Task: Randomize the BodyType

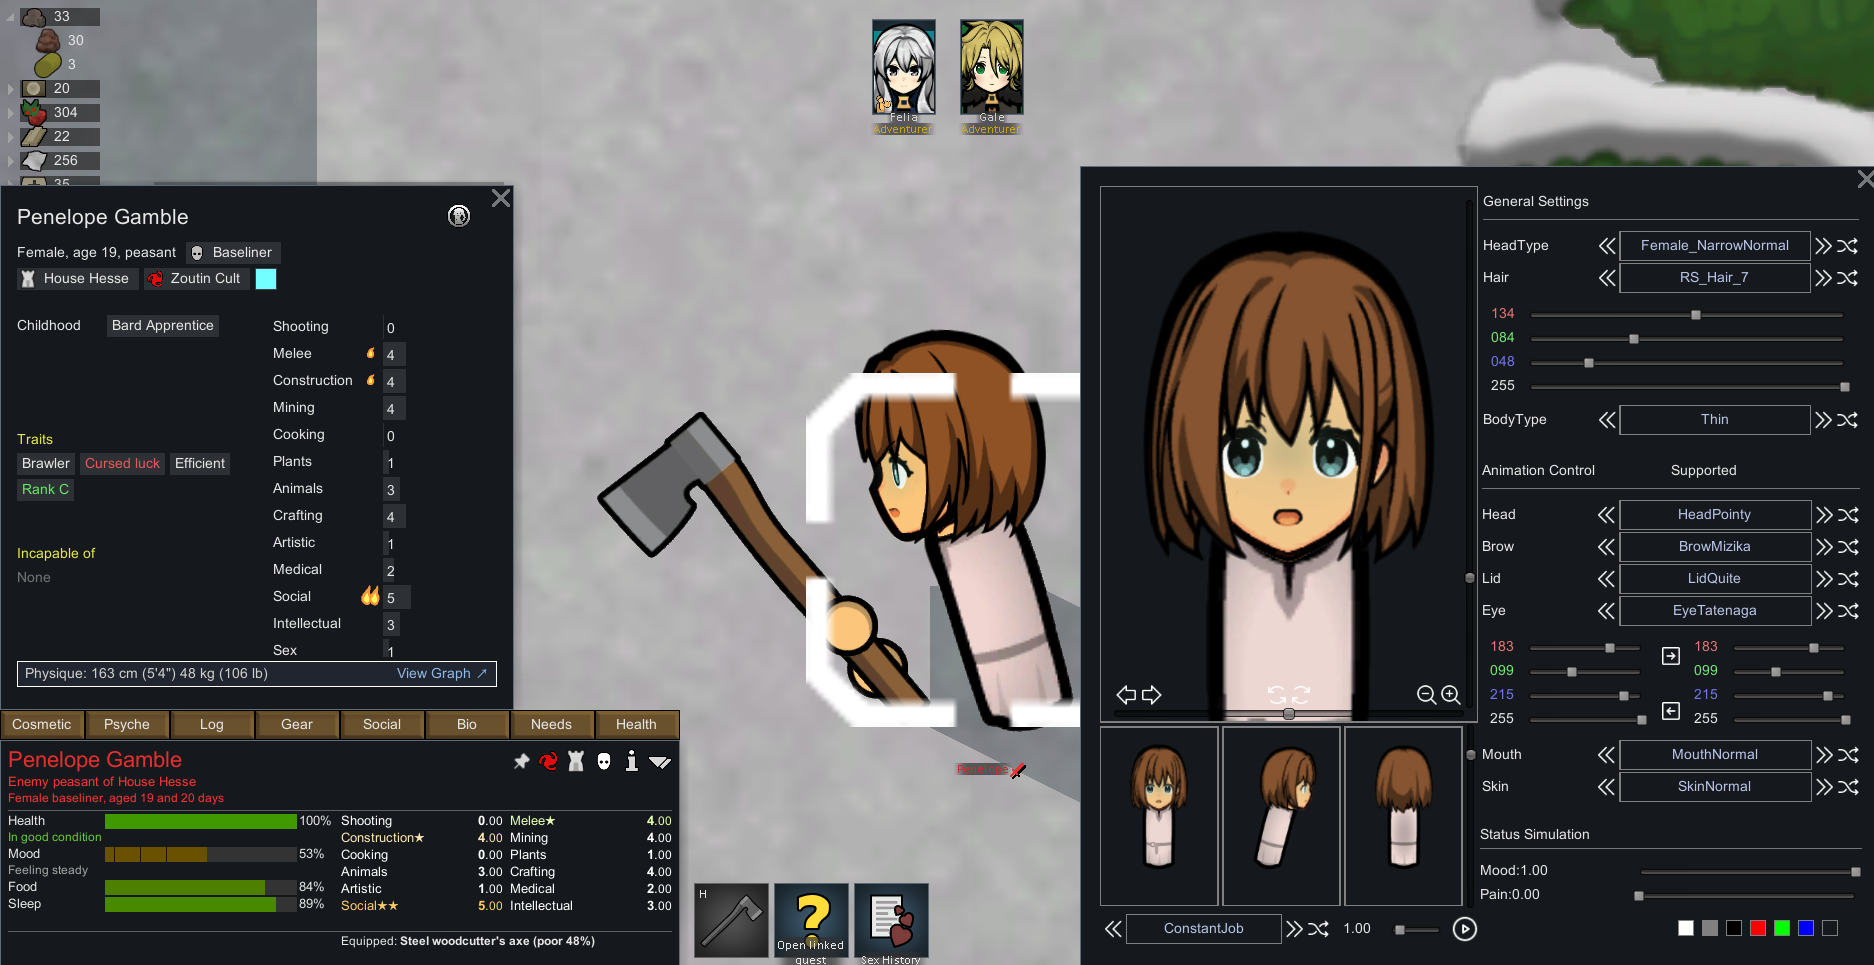Action: 1848,420
